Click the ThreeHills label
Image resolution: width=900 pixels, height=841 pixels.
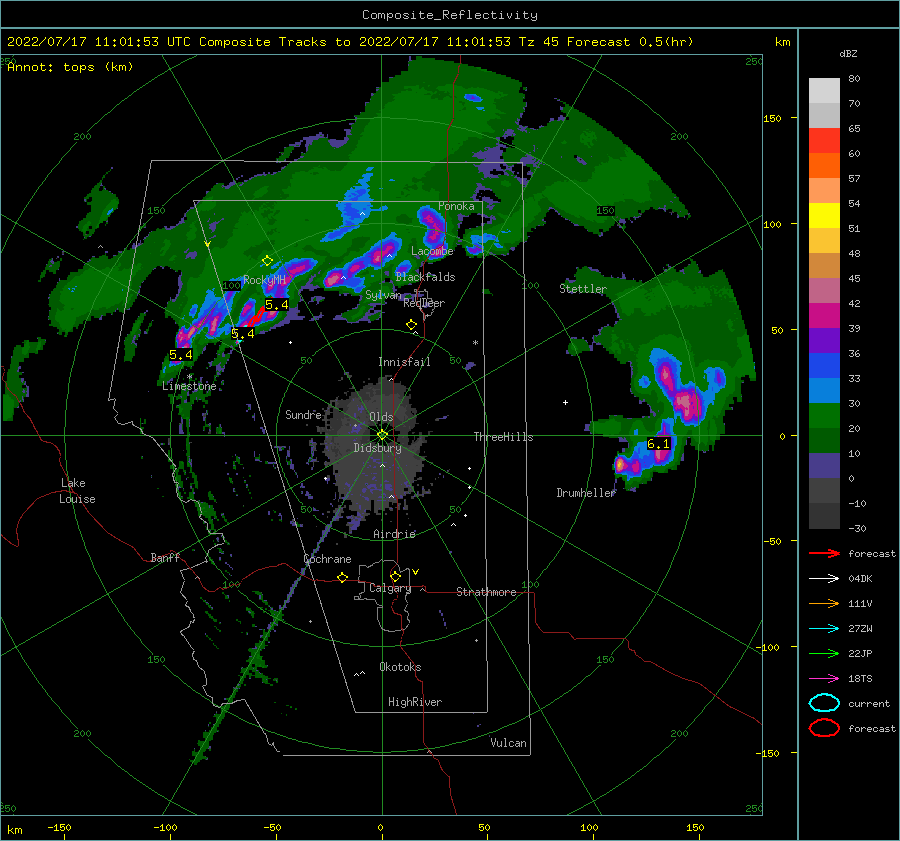click(x=503, y=437)
